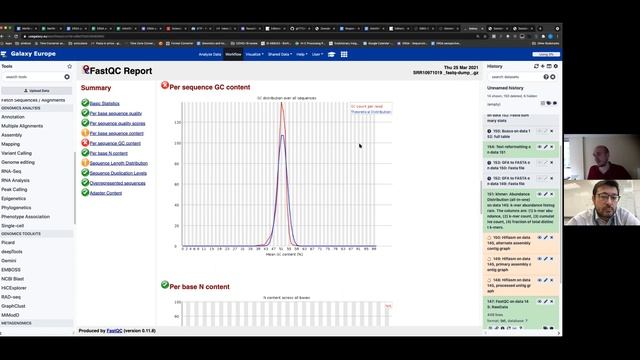
Task: Delete dataset 147 FastQC RawData
Action: (552, 302)
